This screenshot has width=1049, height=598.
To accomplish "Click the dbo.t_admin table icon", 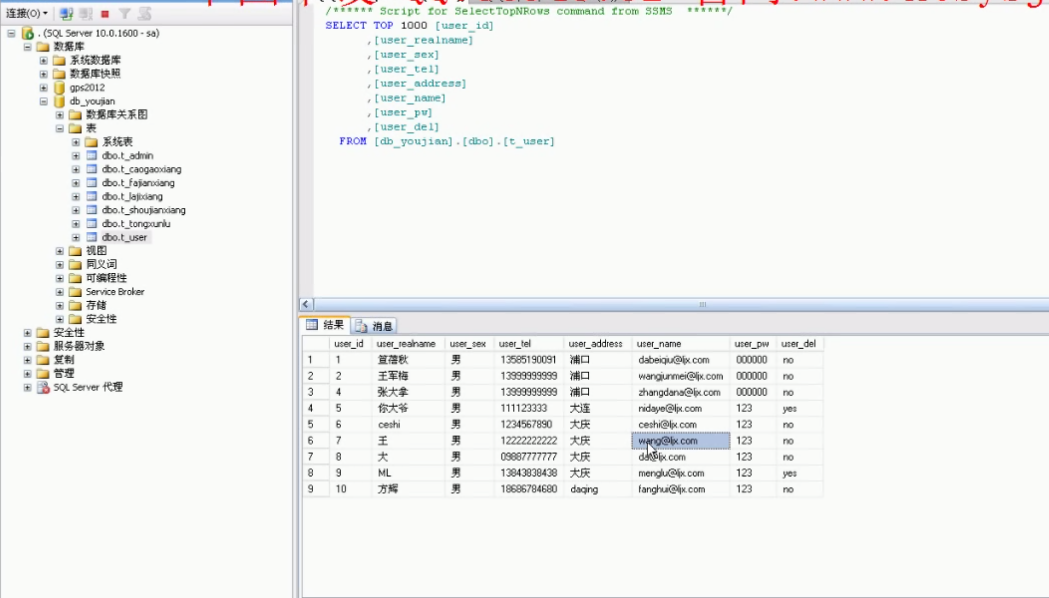I will click(91, 156).
